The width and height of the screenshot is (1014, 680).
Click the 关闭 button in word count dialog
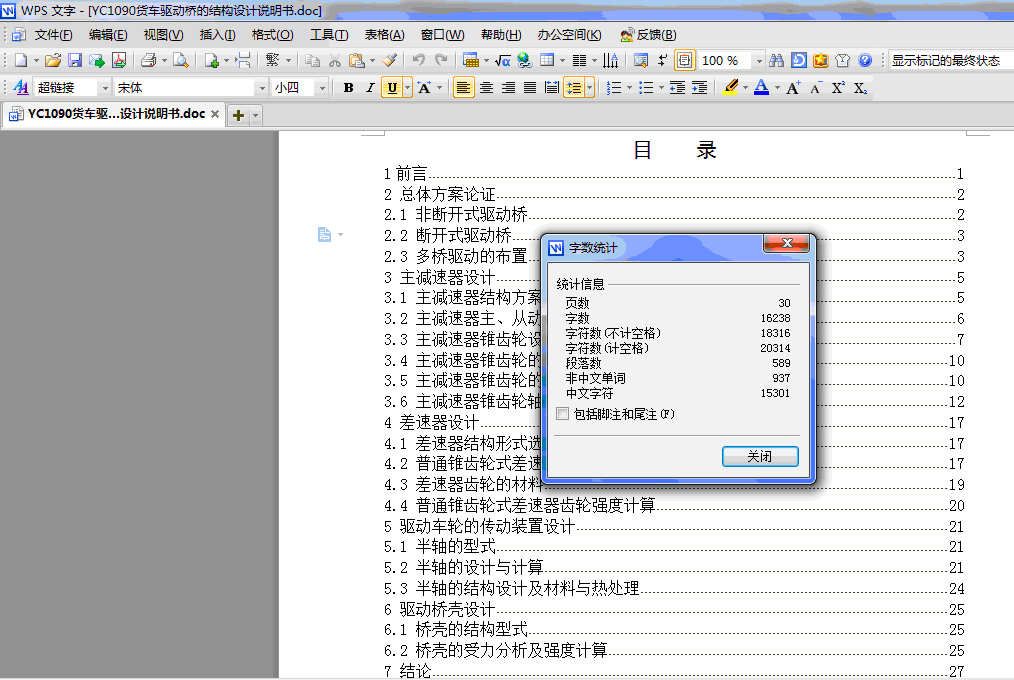pyautogui.click(x=760, y=456)
